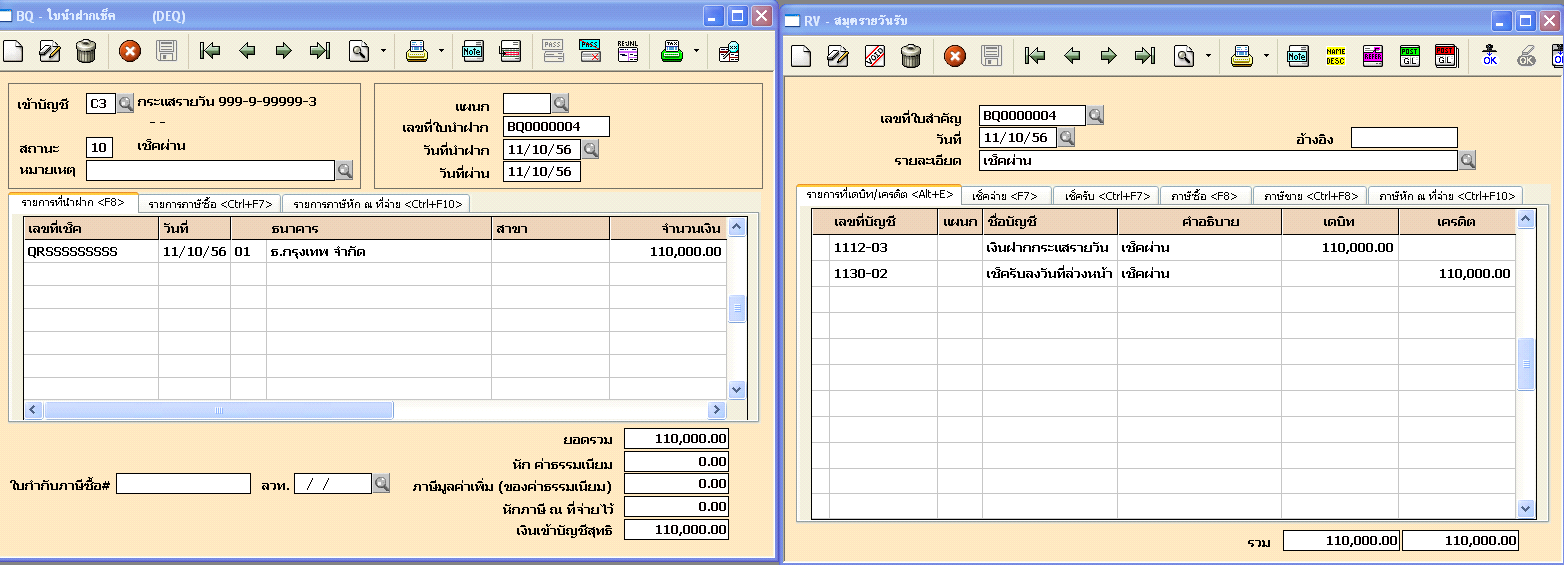
Task: Expand the search dropdown arrow in BQ toolbar
Action: (384, 51)
